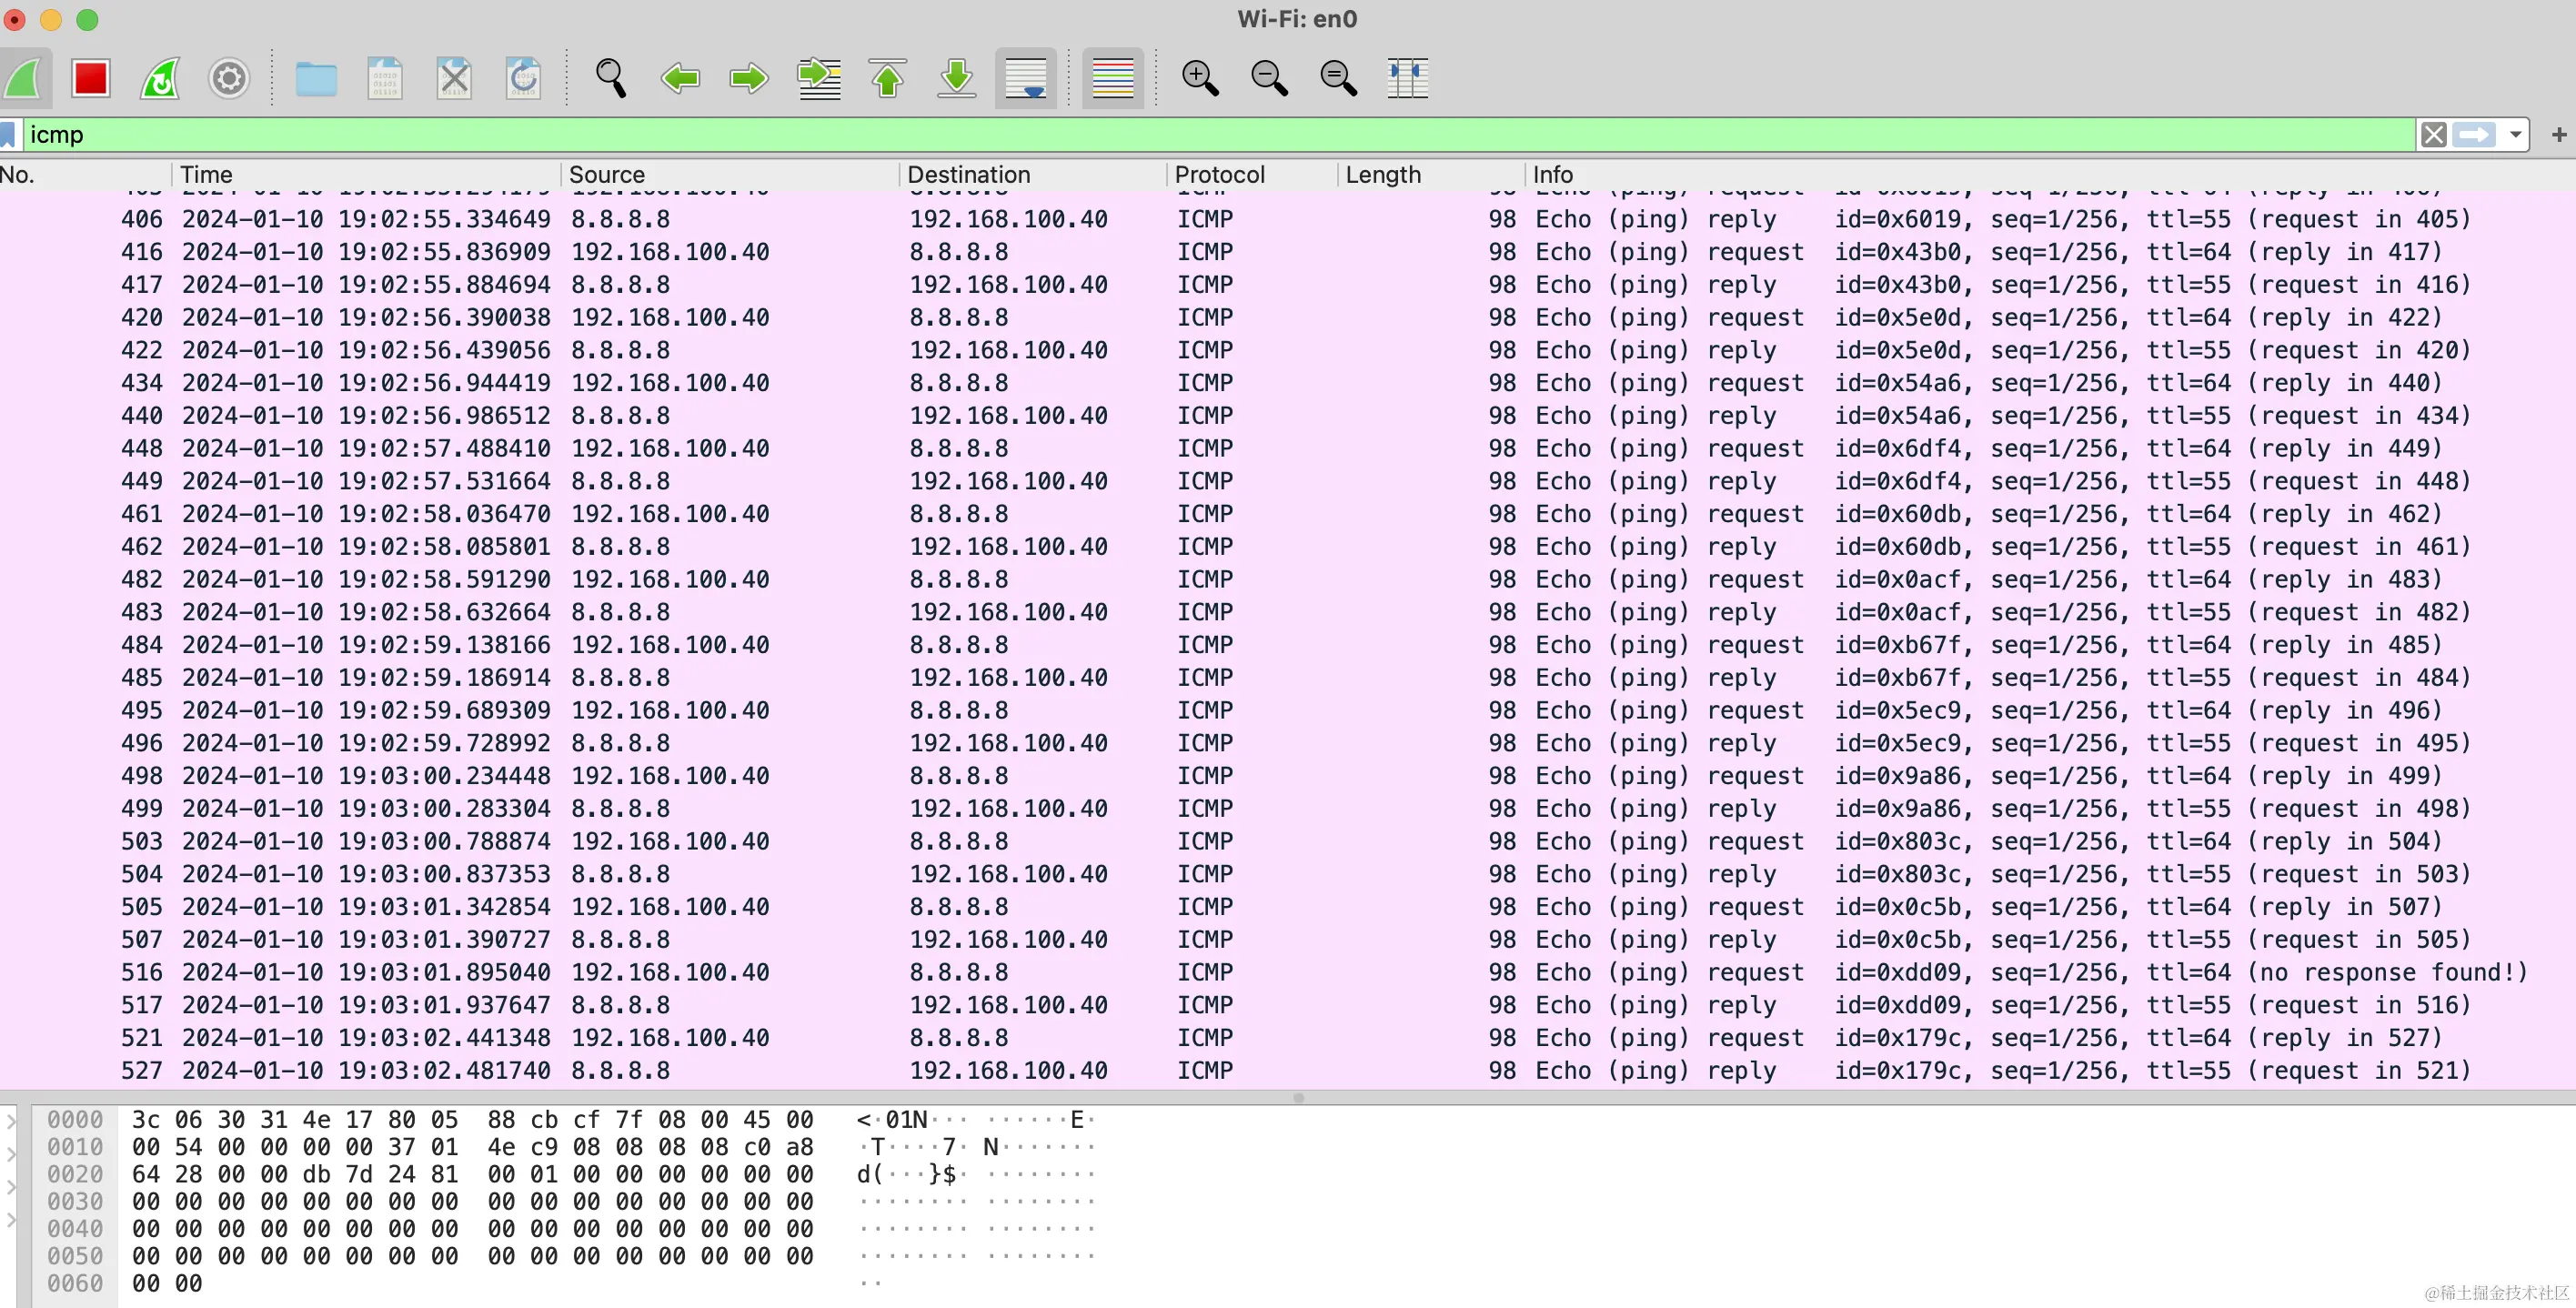Click the pane divider handle above the hex dump

coord(1298,1097)
